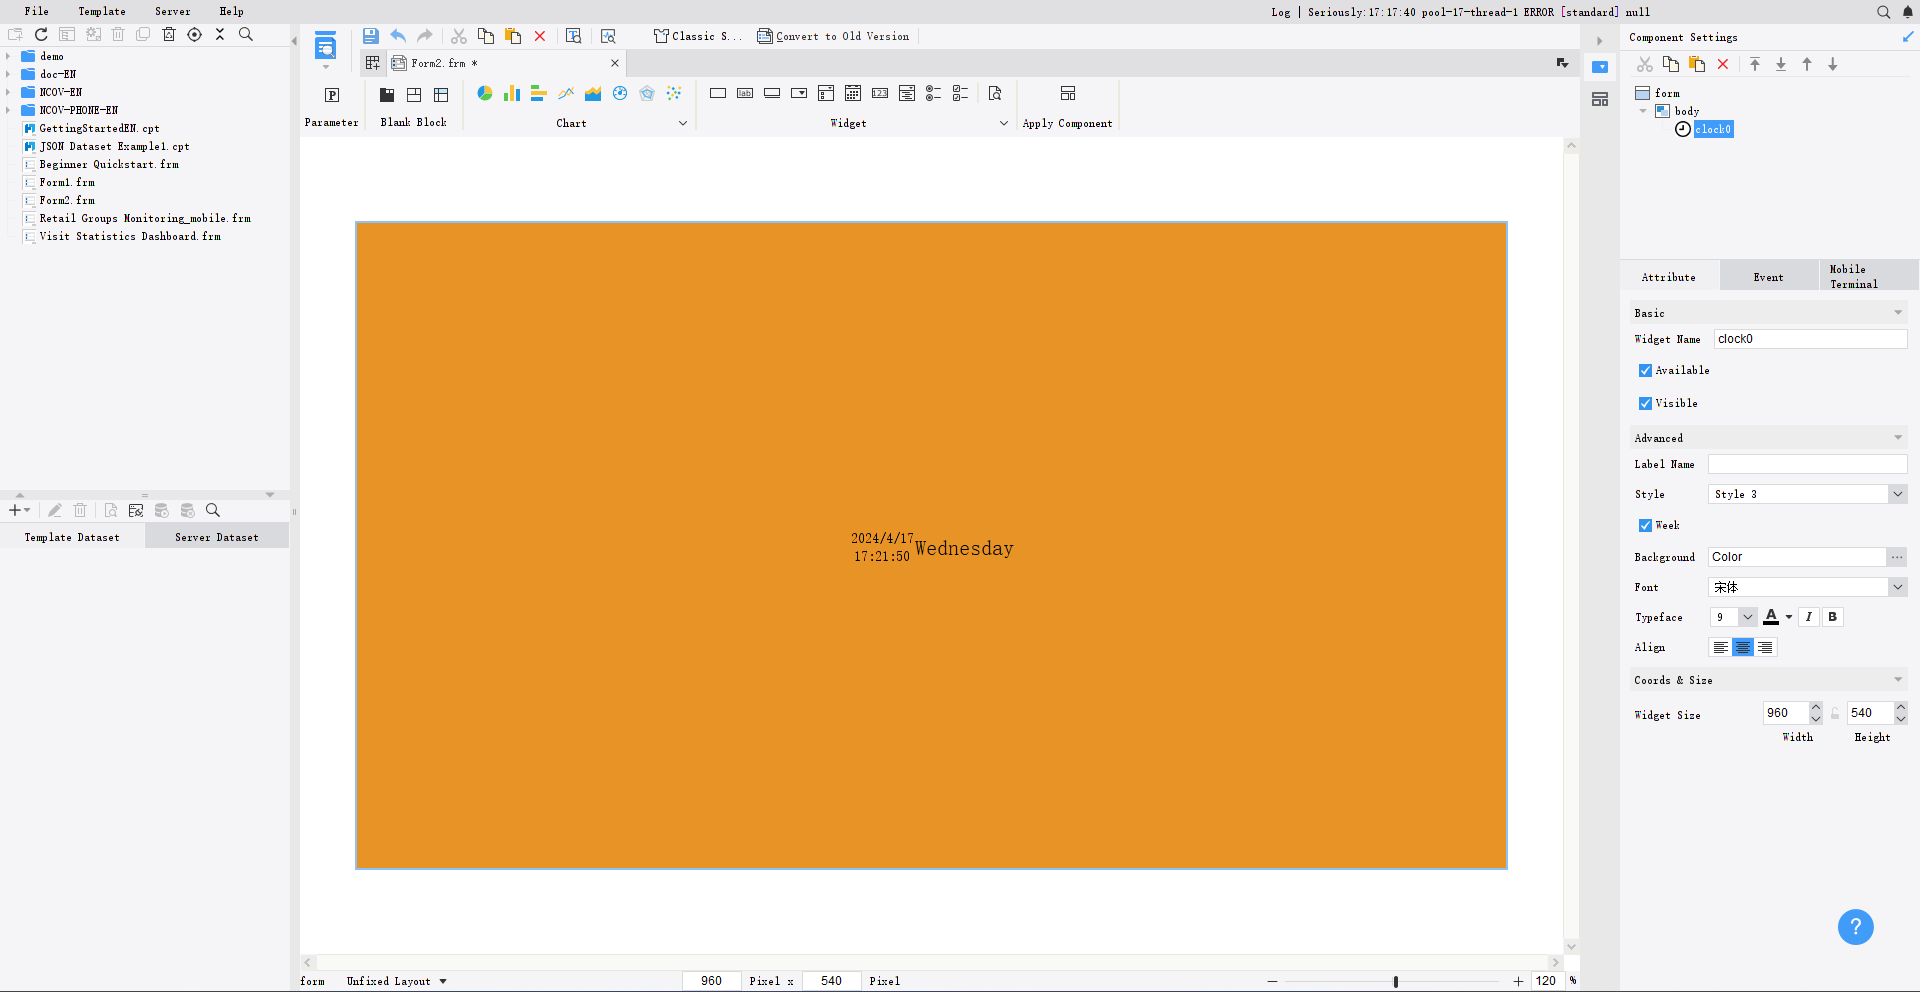This screenshot has height=992, width=1920.
Task: Insert an area chart component
Action: (x=593, y=93)
